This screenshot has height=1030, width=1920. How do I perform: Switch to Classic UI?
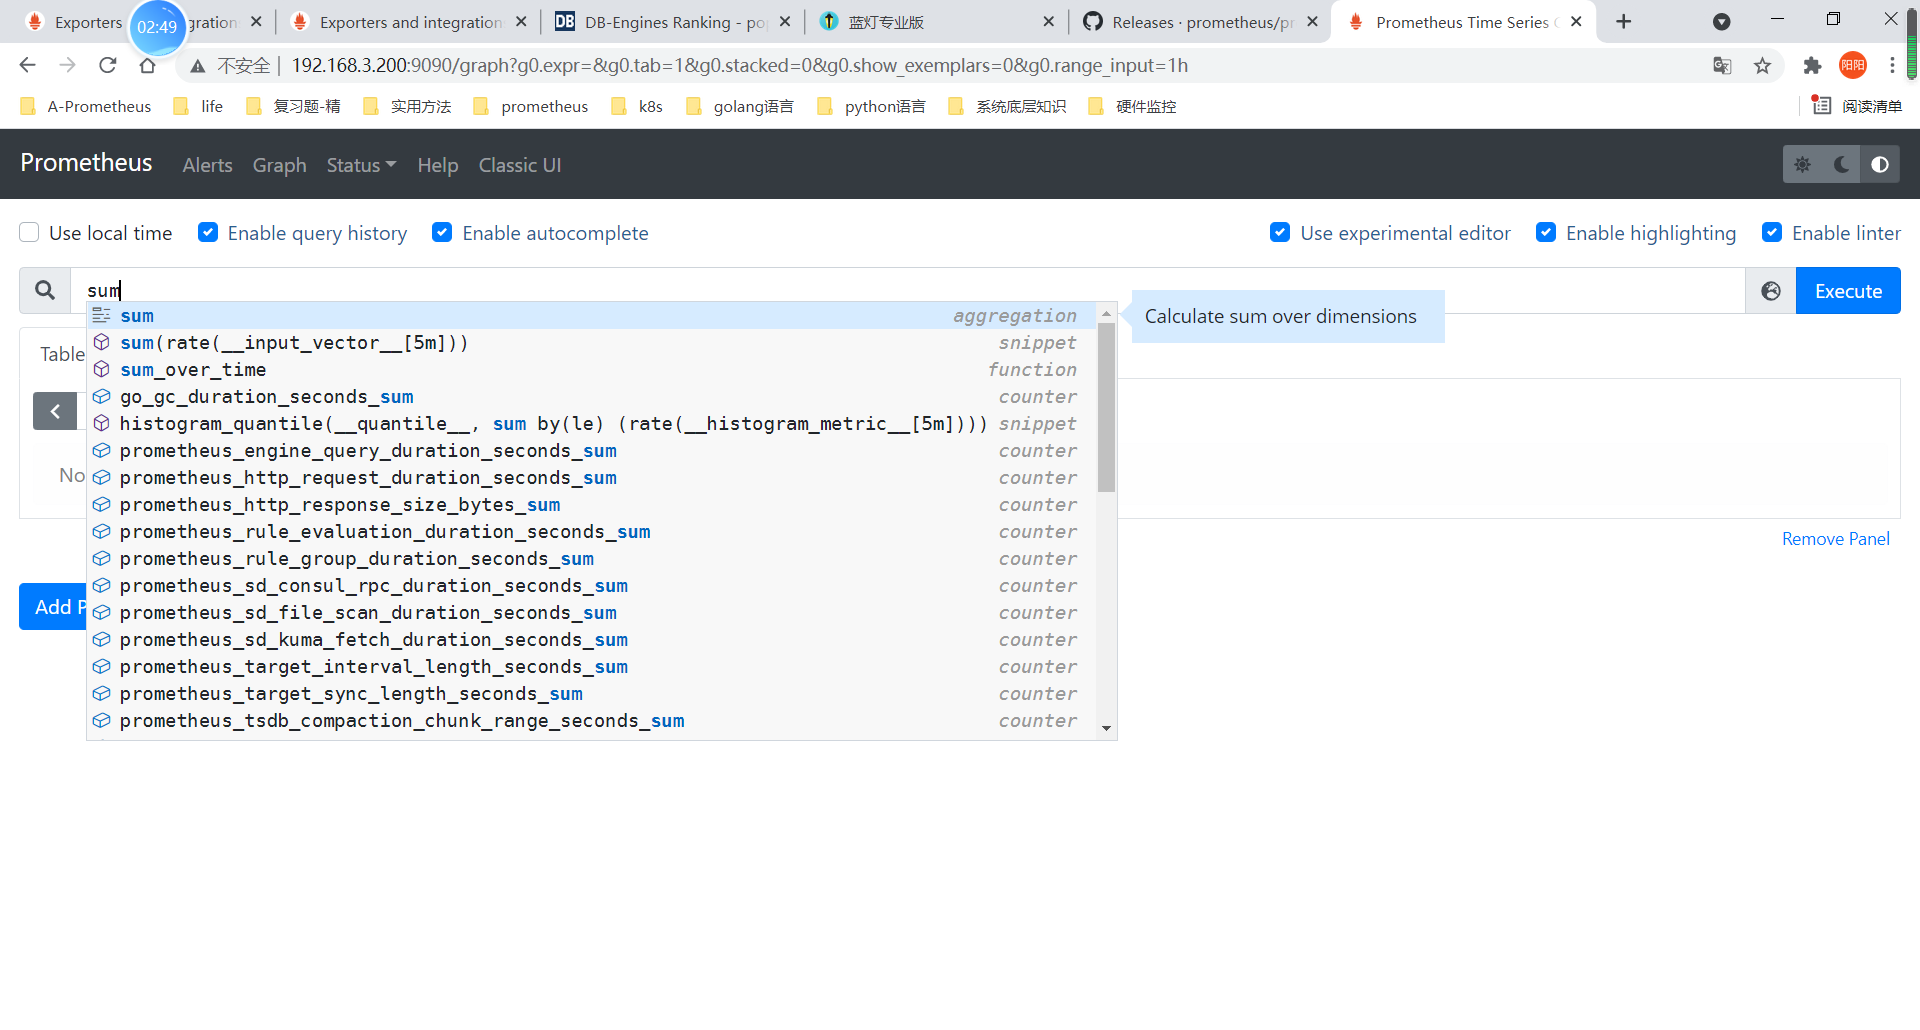click(x=519, y=165)
